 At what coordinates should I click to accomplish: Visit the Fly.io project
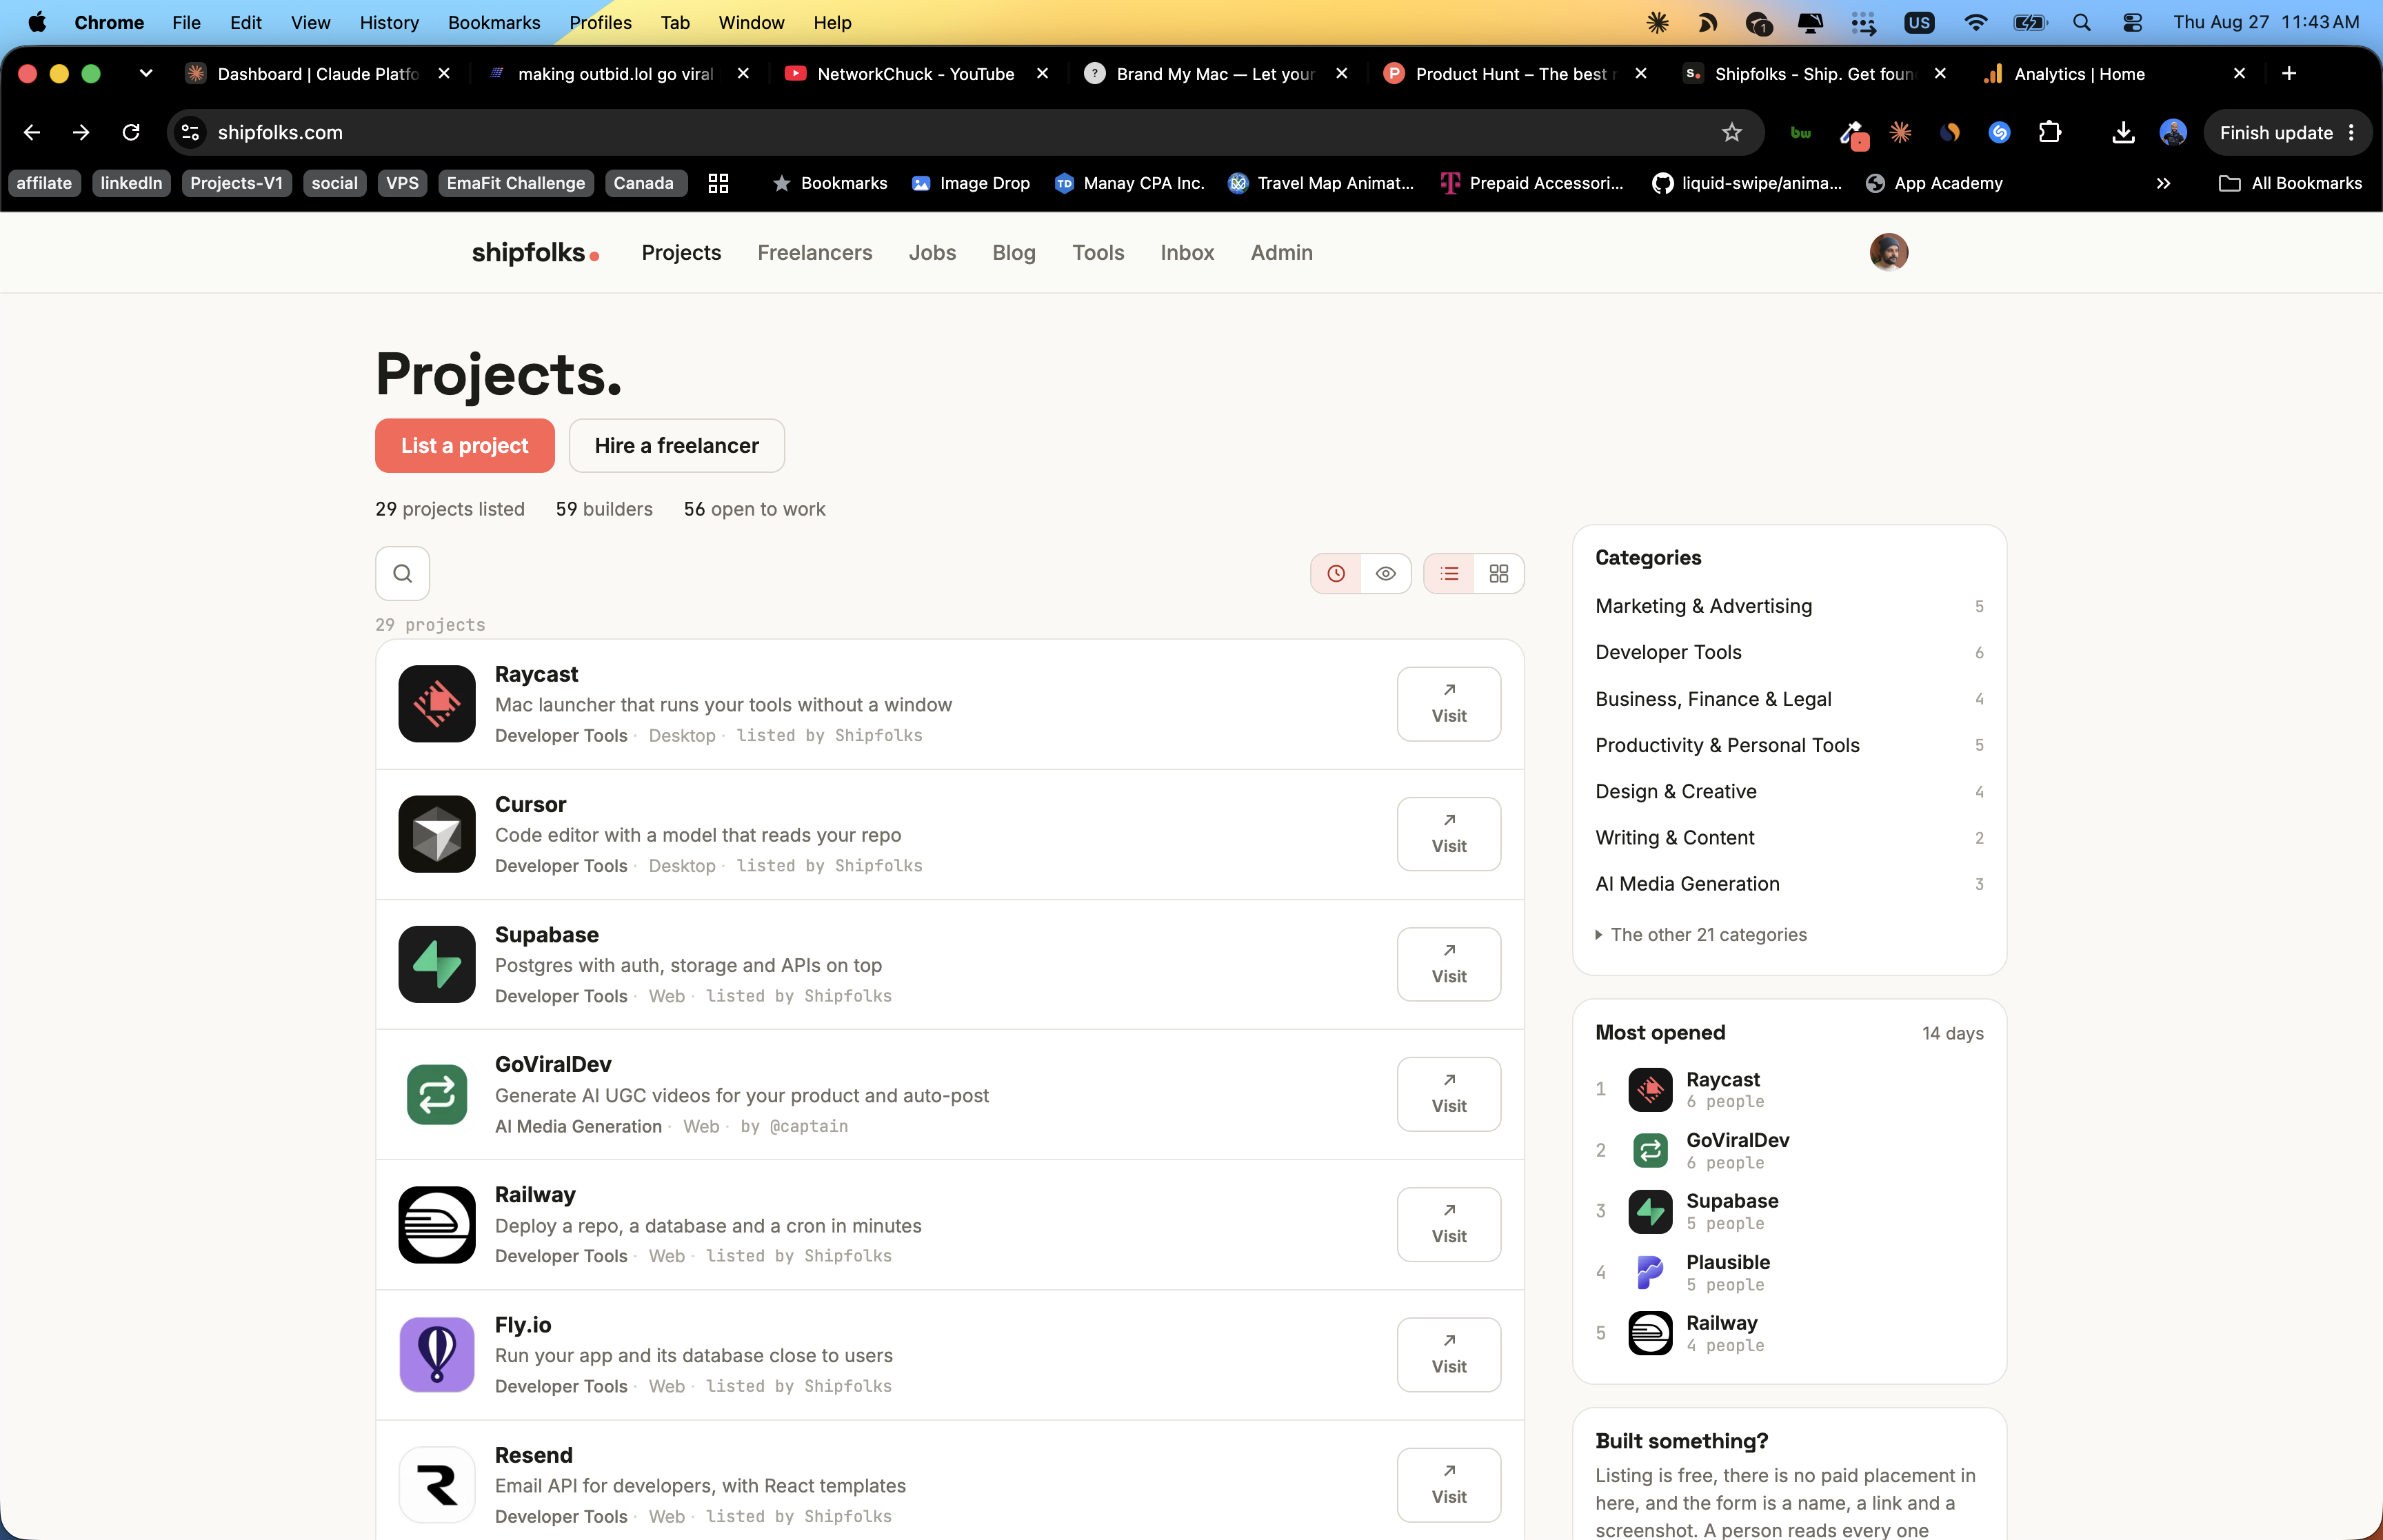1448,1354
